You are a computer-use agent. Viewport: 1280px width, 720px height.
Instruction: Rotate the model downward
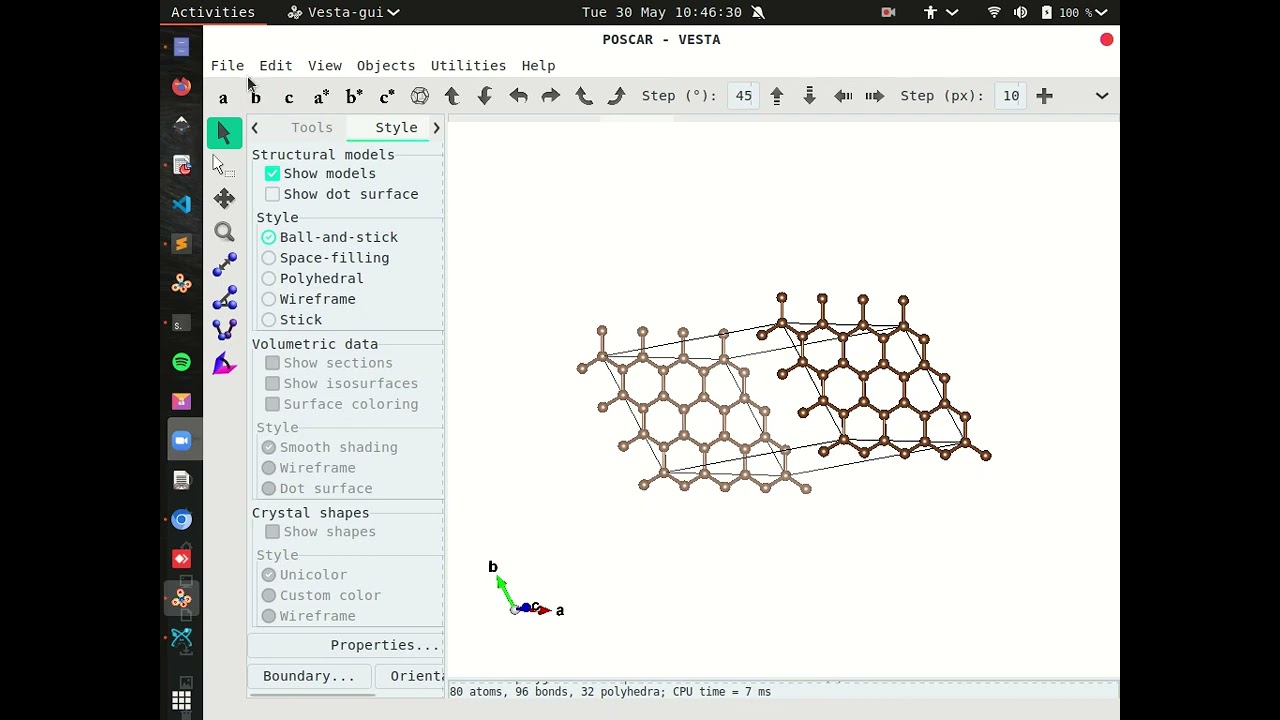pyautogui.click(x=485, y=96)
